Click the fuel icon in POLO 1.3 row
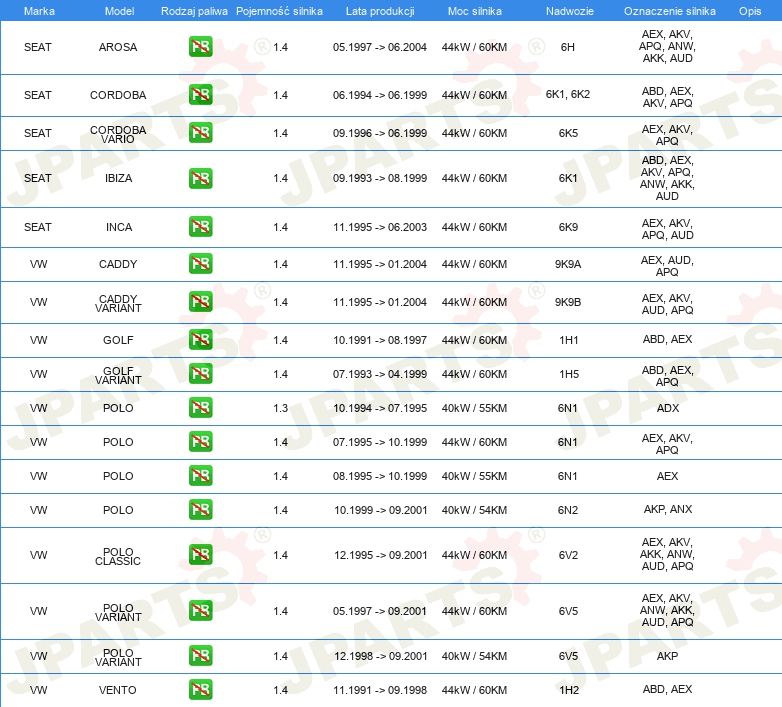 [x=200, y=407]
